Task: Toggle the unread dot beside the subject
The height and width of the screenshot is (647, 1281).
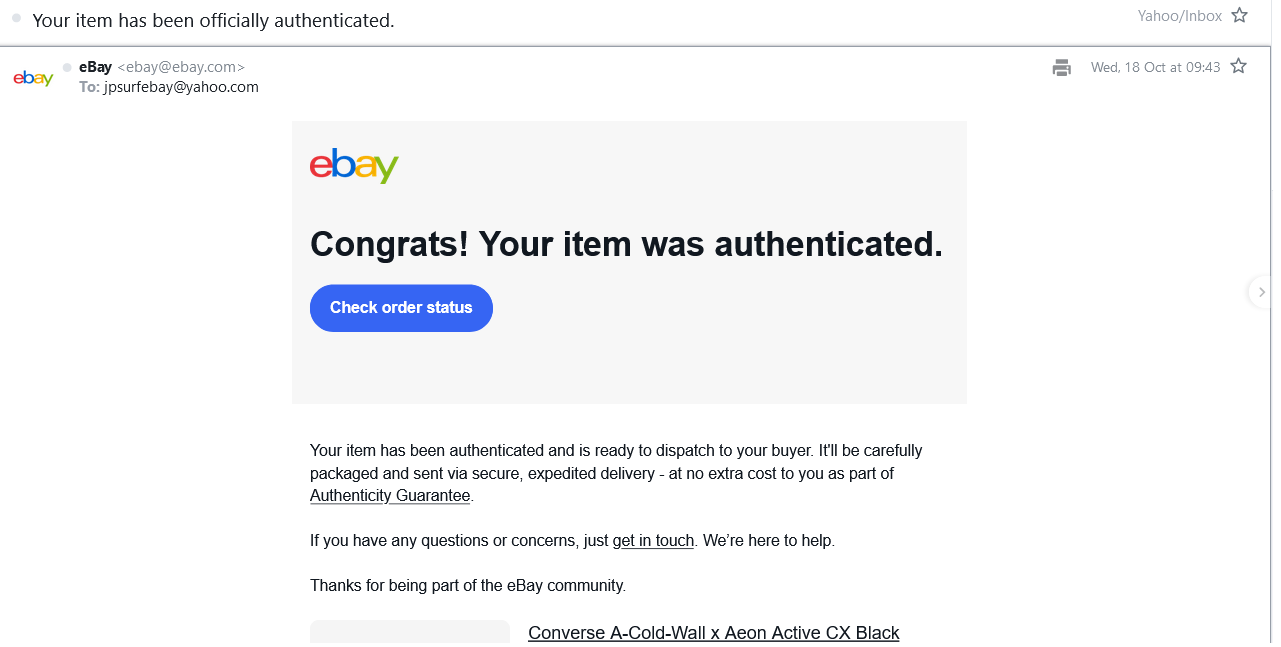Action: (17, 18)
